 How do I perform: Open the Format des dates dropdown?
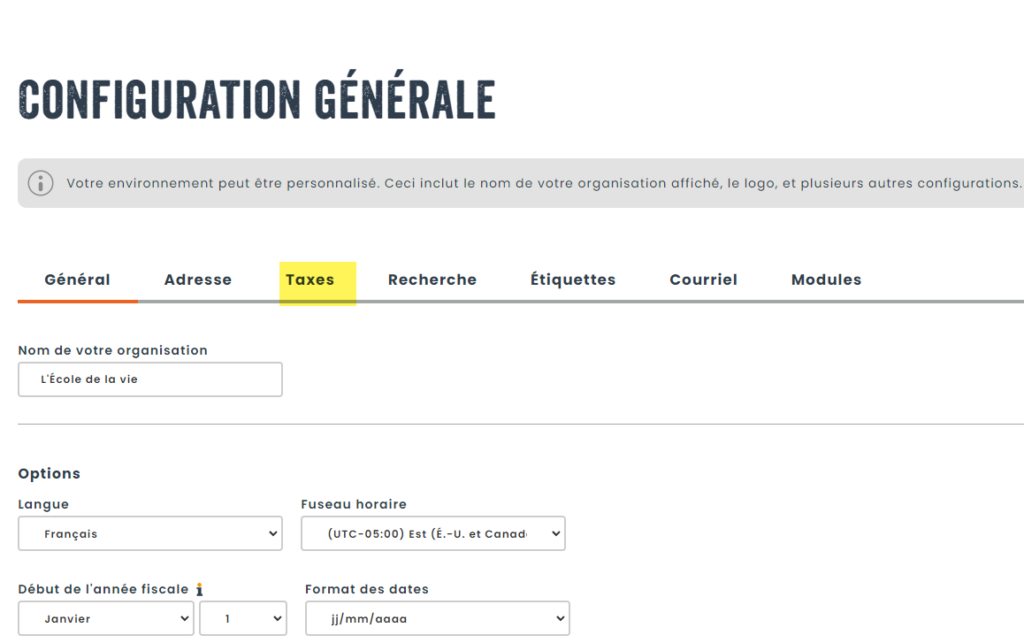[x=437, y=619]
